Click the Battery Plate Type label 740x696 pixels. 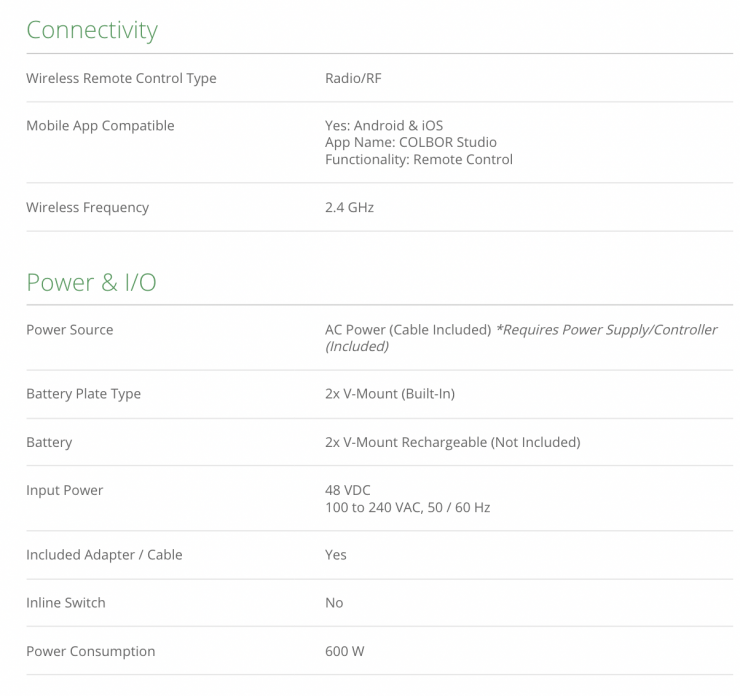[83, 394]
